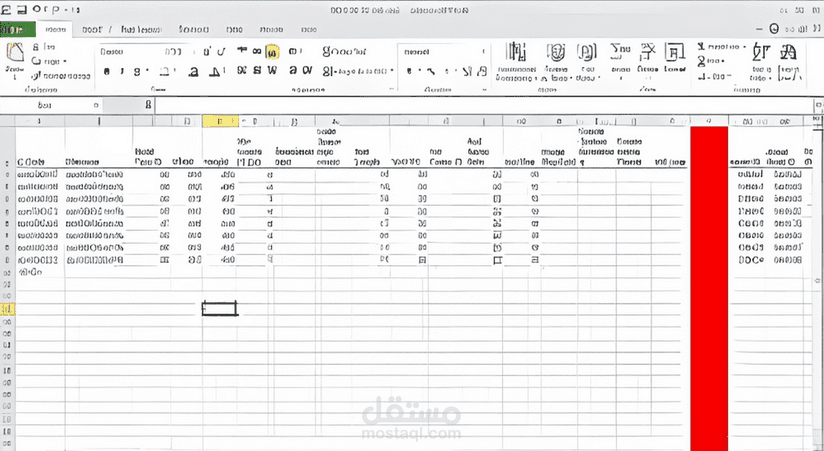Screen dimensions: 824x451
Task: Click the Increase Font Size icon
Action: (x=207, y=52)
